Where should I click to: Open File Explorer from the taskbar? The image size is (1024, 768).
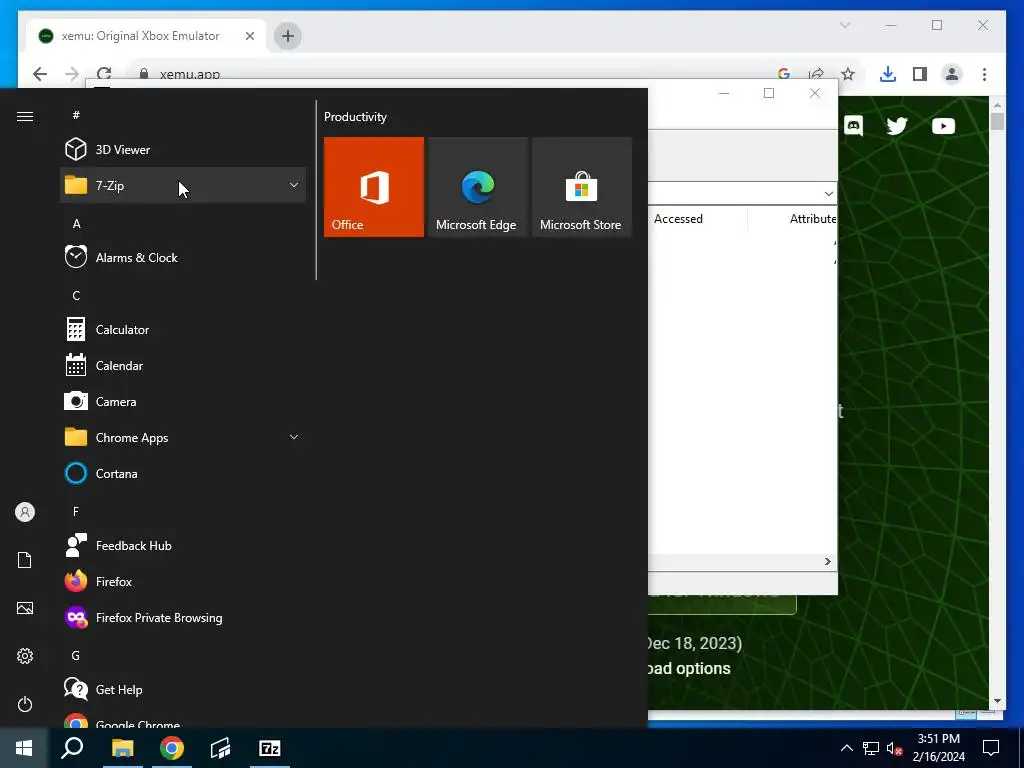pyautogui.click(x=122, y=748)
